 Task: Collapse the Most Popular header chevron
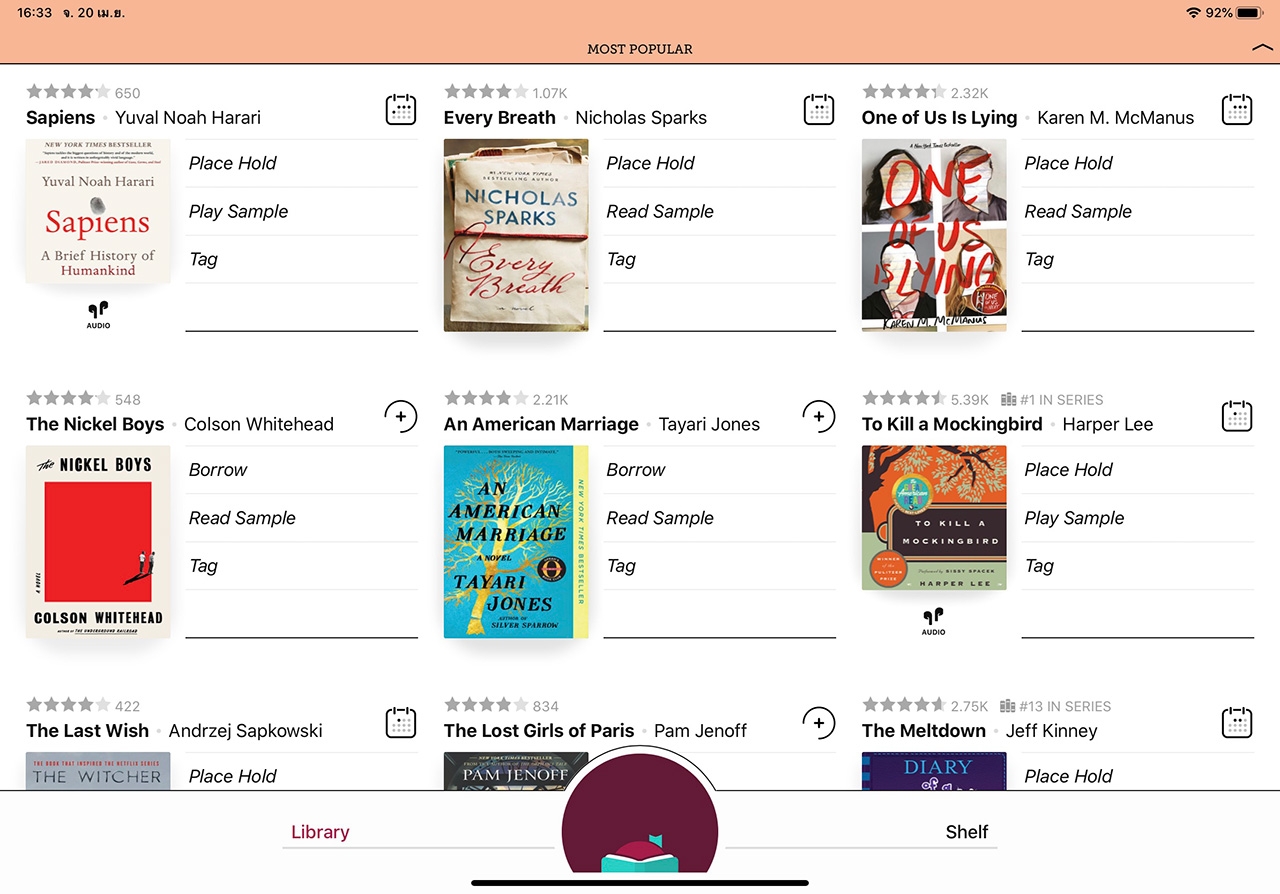click(1260, 48)
